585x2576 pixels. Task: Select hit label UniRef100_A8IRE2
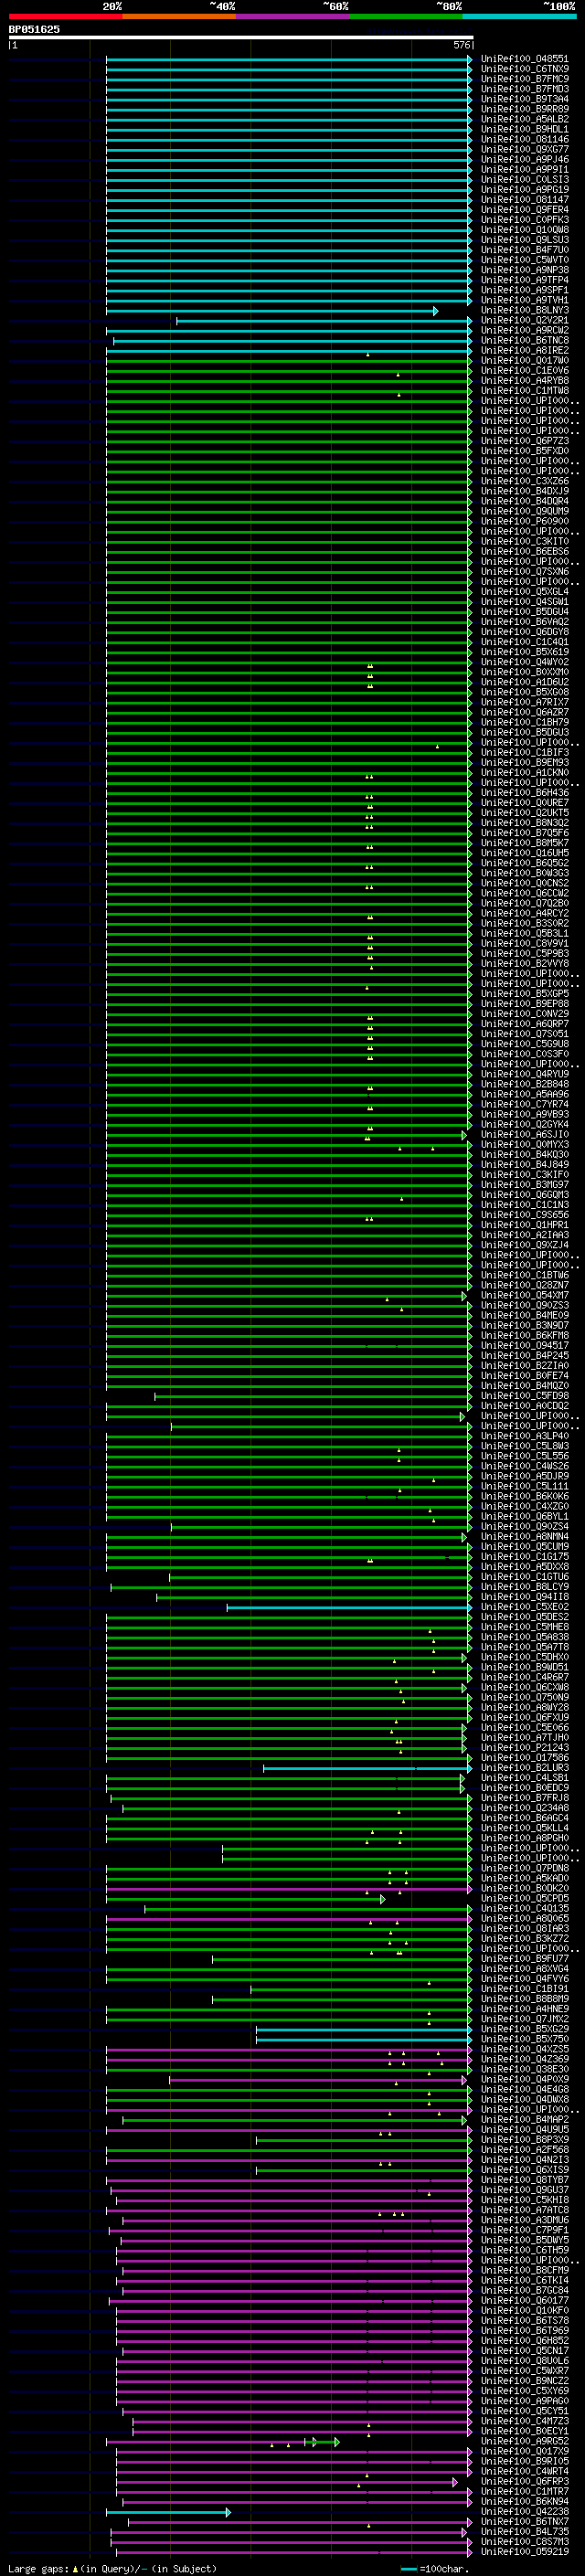pyautogui.click(x=524, y=350)
